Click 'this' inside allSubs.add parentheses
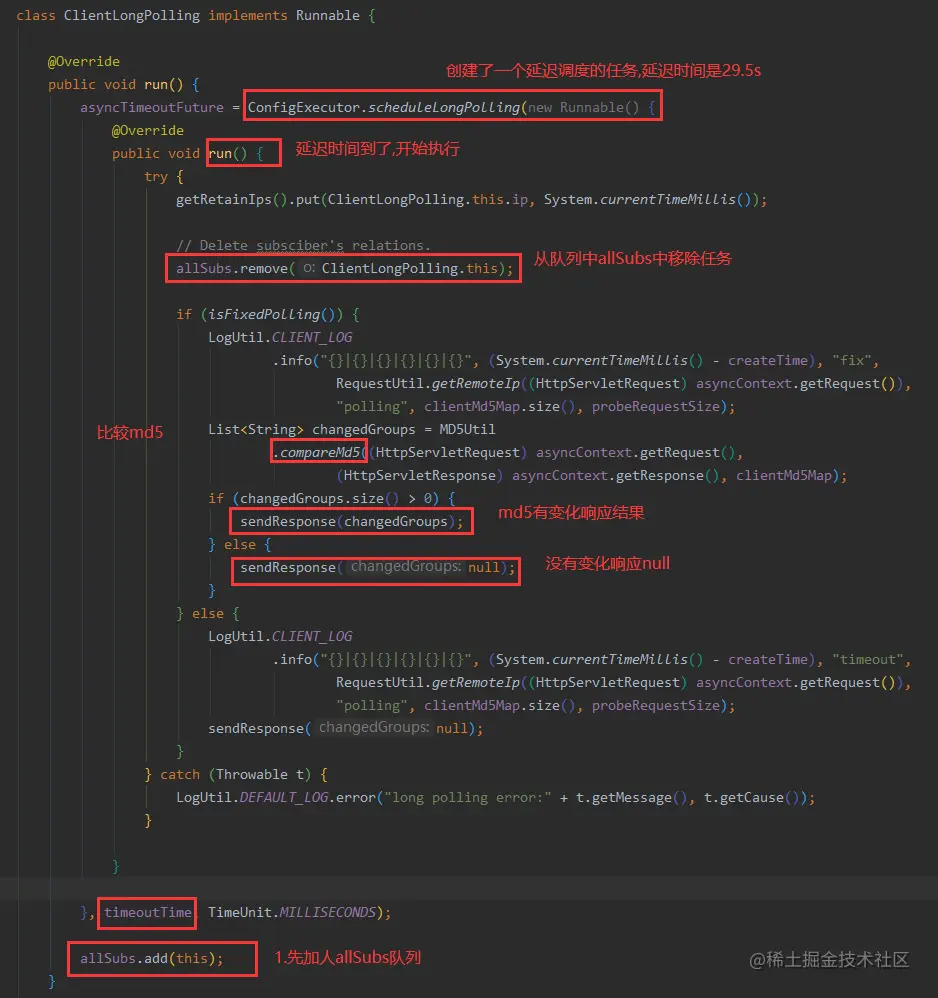 click(192, 959)
